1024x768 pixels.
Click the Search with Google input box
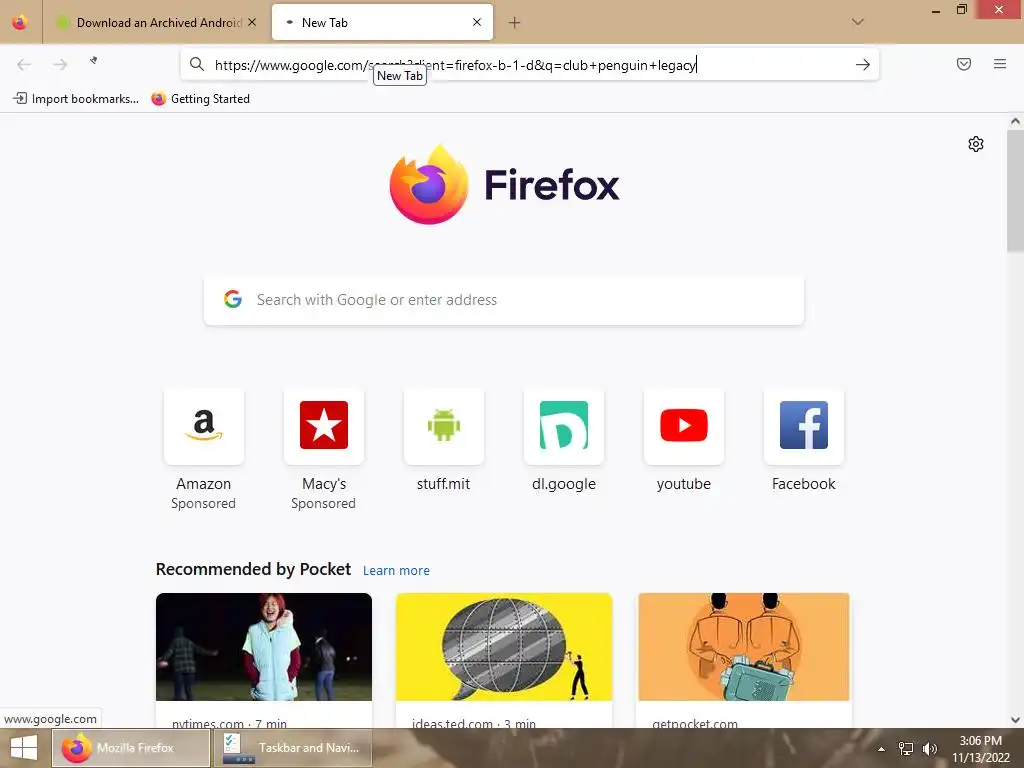tap(504, 300)
